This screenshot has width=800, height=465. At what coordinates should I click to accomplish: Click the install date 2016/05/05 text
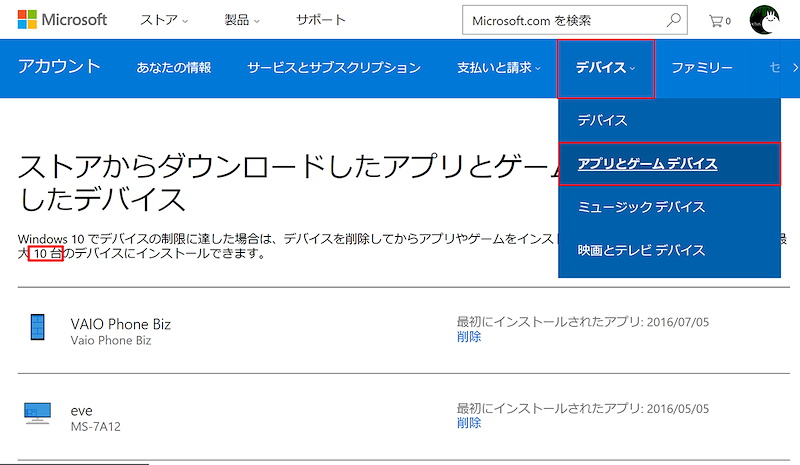tap(678, 408)
